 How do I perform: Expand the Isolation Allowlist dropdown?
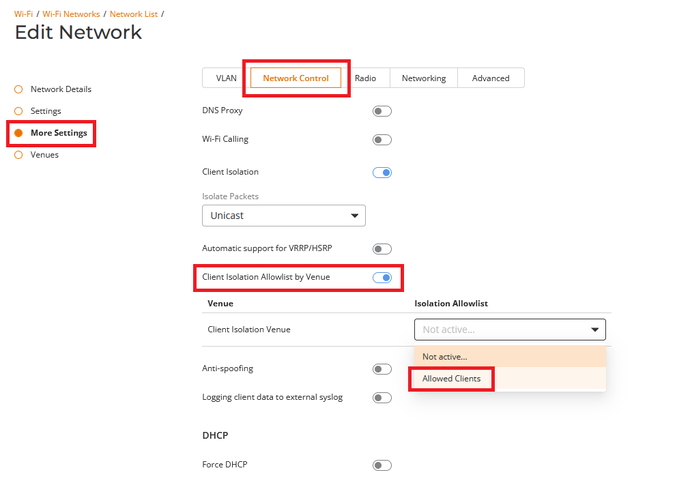tap(509, 329)
